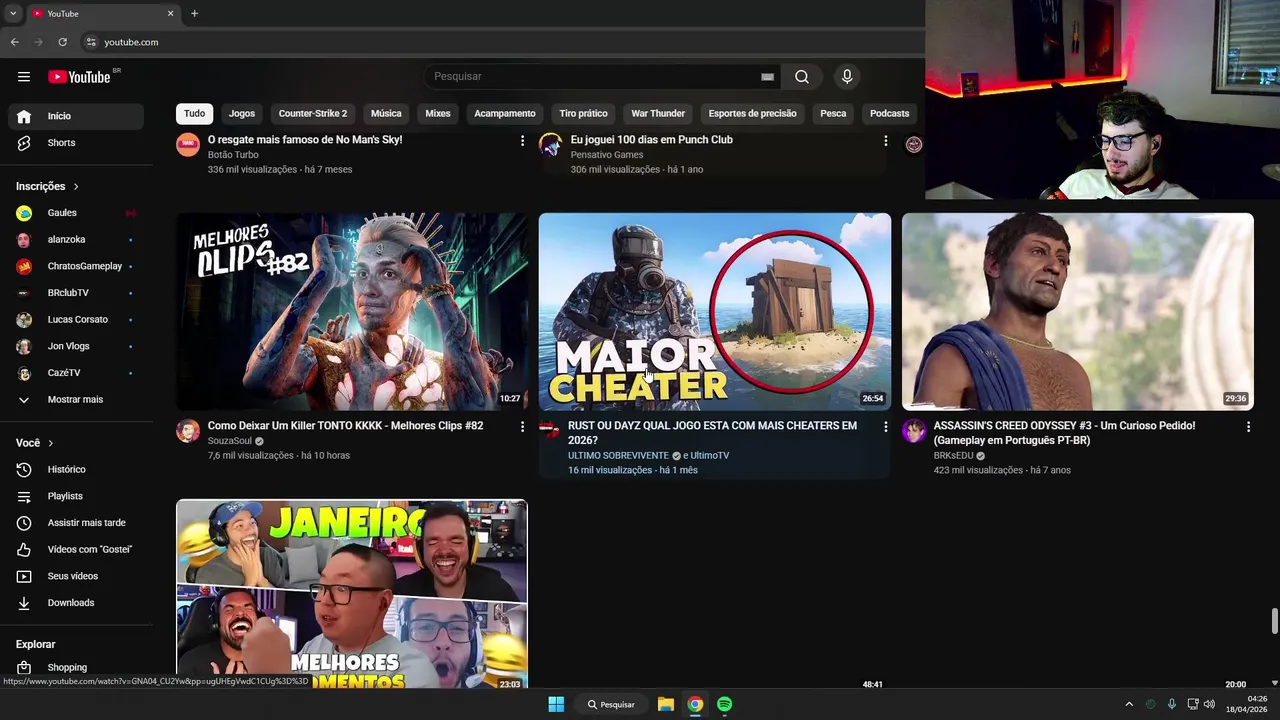Select the Counter-Strike 2 filter chip

coord(313,113)
